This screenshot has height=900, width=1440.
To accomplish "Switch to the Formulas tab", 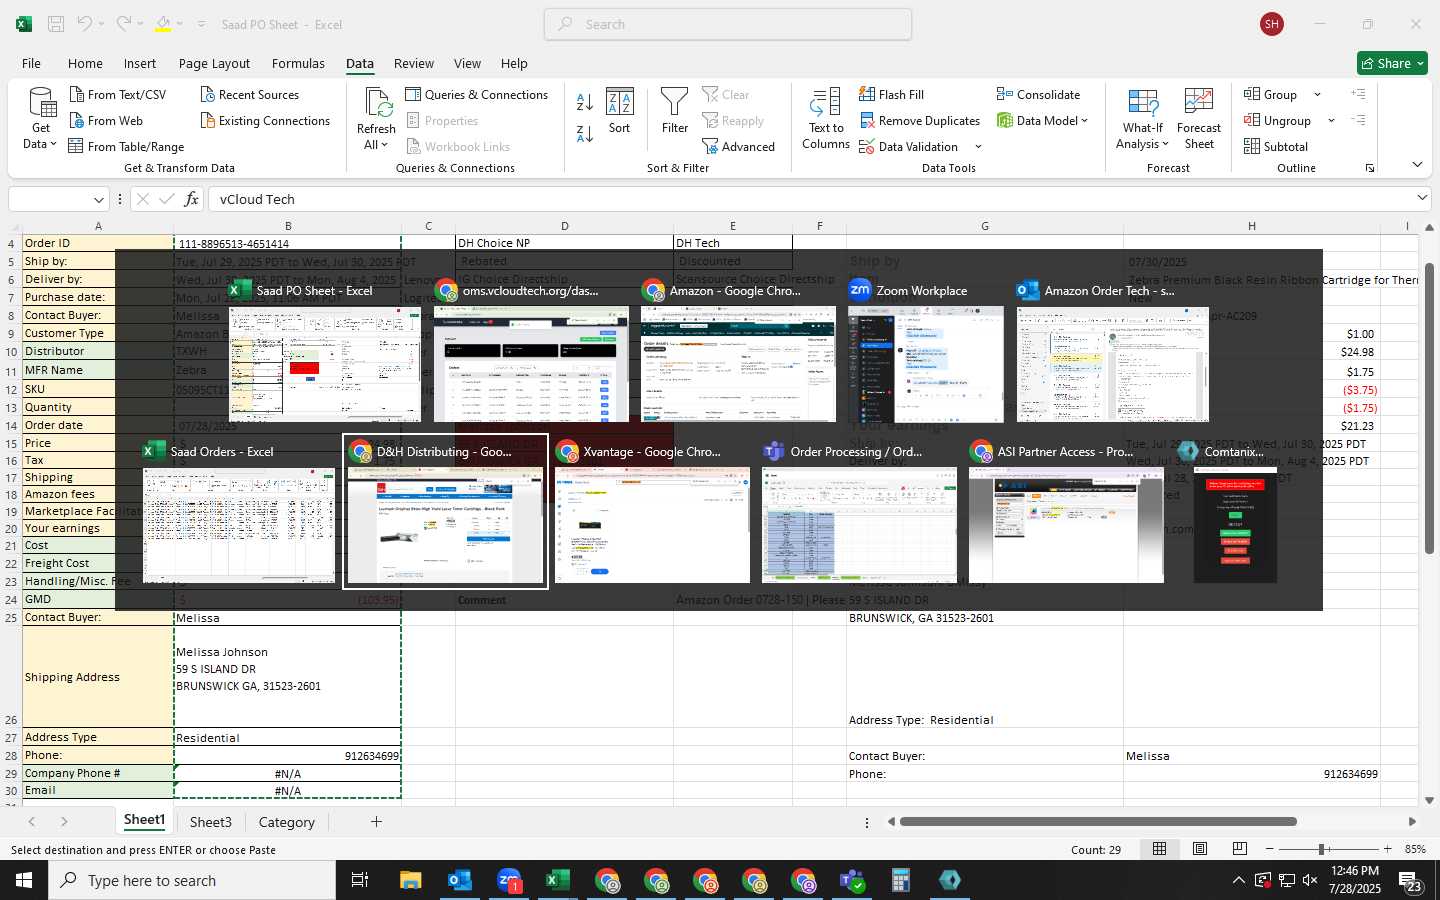I will pyautogui.click(x=298, y=63).
